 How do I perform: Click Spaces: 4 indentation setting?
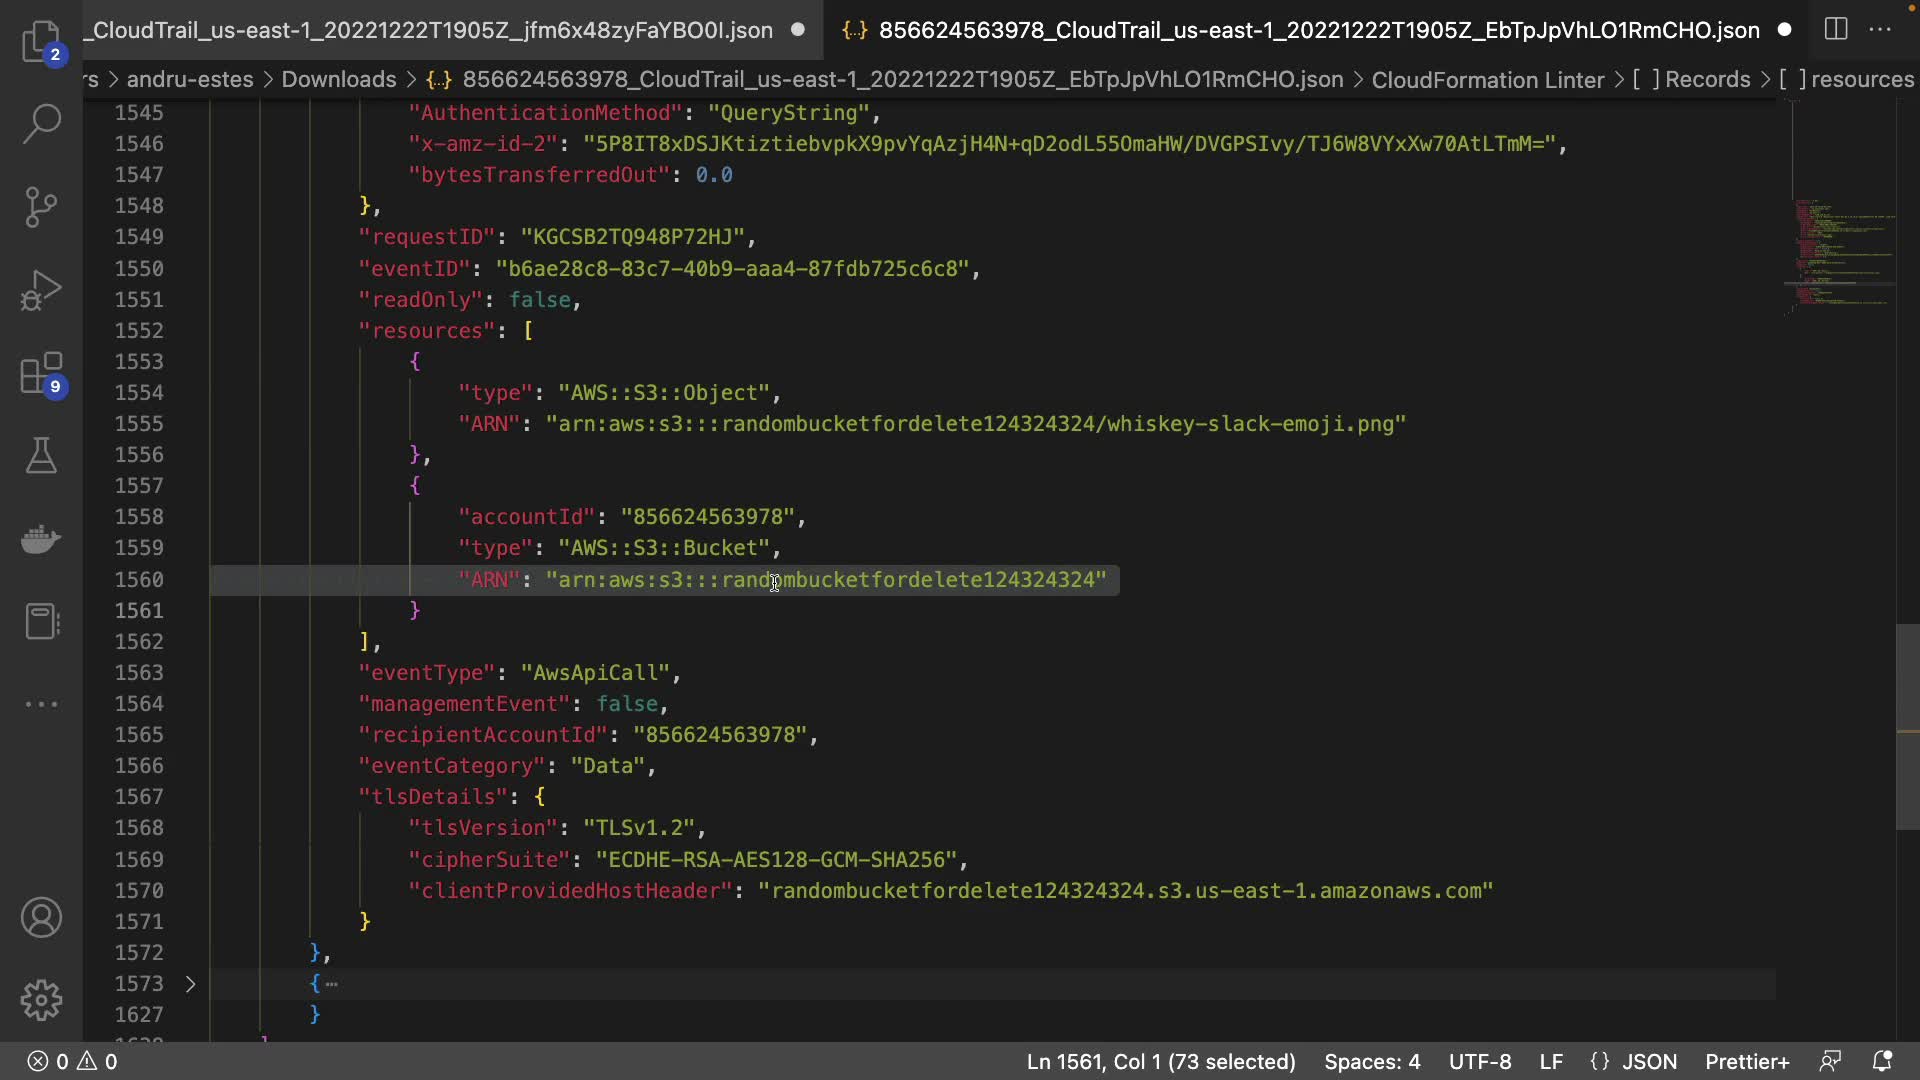(1372, 1061)
